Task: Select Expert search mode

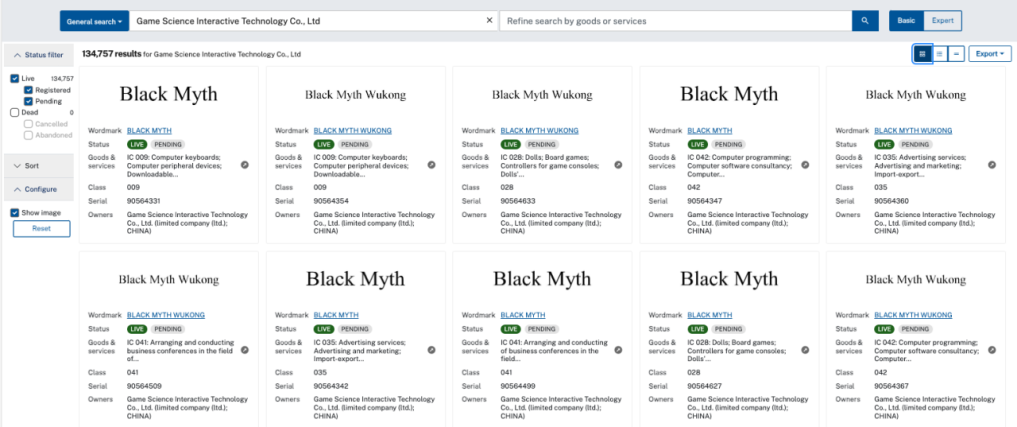Action: [x=942, y=21]
